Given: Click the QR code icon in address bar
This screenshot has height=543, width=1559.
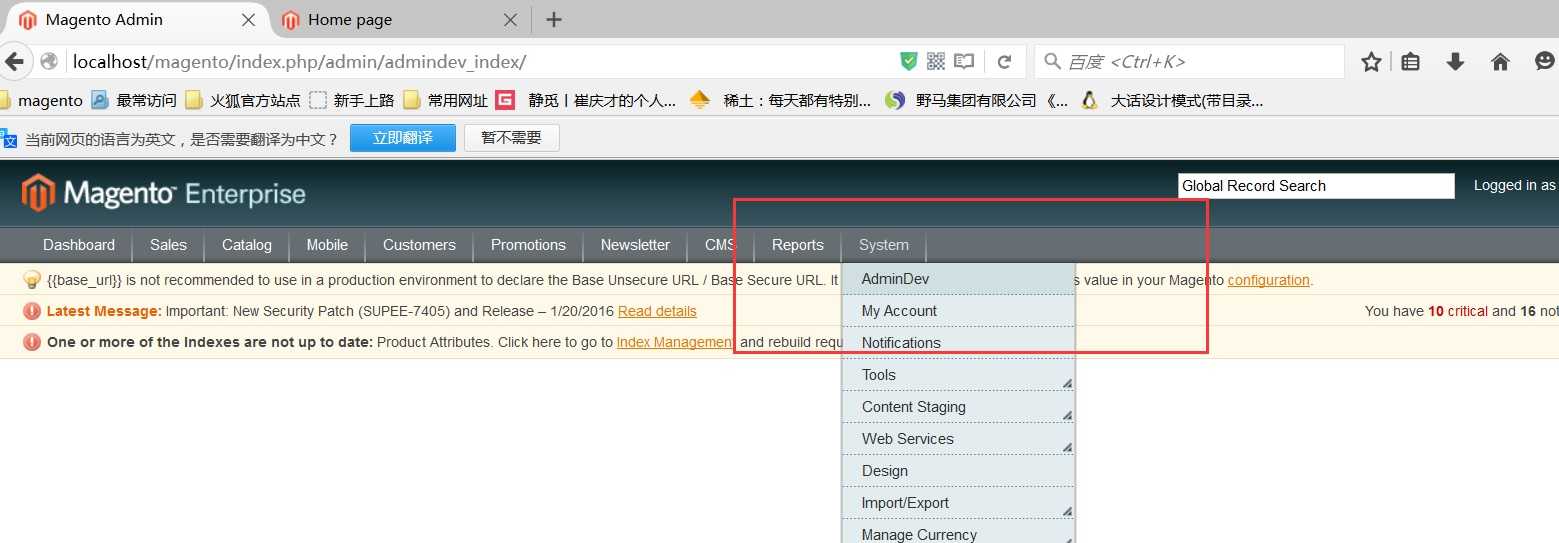Looking at the screenshot, I should (x=936, y=62).
